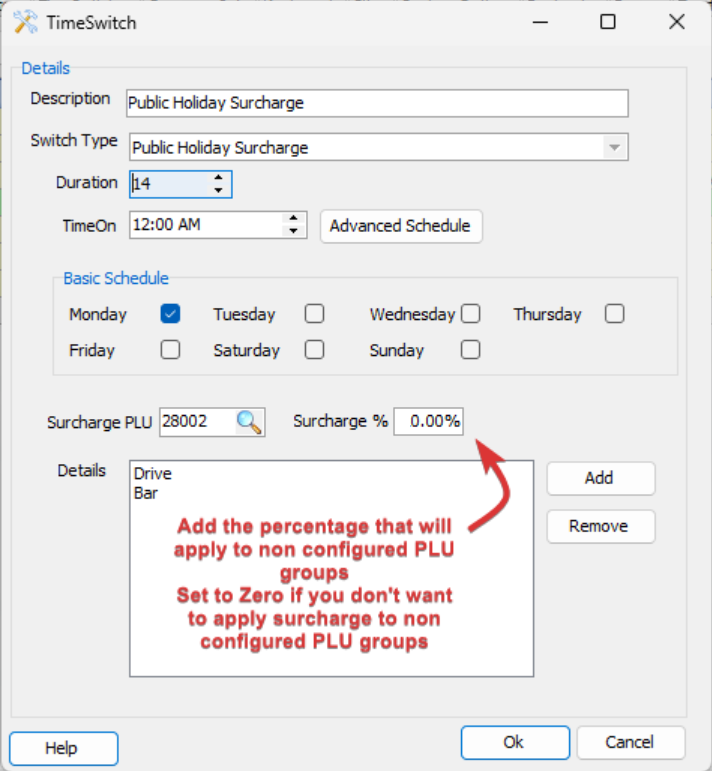Click the Add button
The height and width of the screenshot is (771, 712).
pyautogui.click(x=601, y=478)
